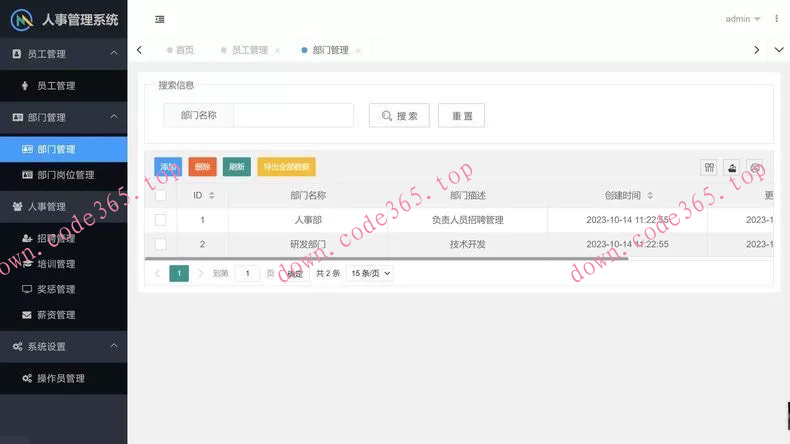Click the table horizontal scrollbar
790x444 pixels.
386,259
